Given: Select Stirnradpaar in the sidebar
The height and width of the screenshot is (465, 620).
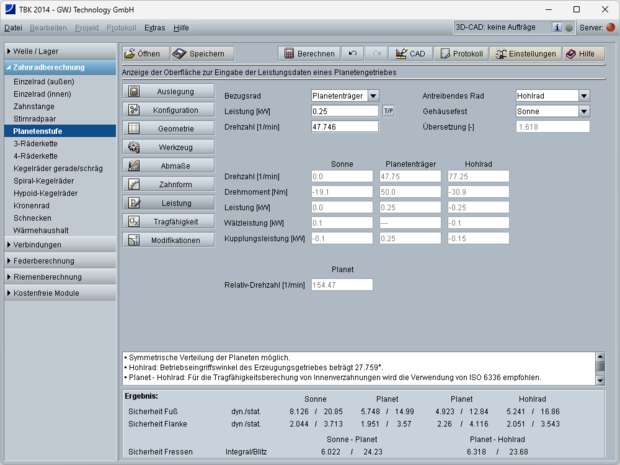Looking at the screenshot, I should [x=37, y=118].
